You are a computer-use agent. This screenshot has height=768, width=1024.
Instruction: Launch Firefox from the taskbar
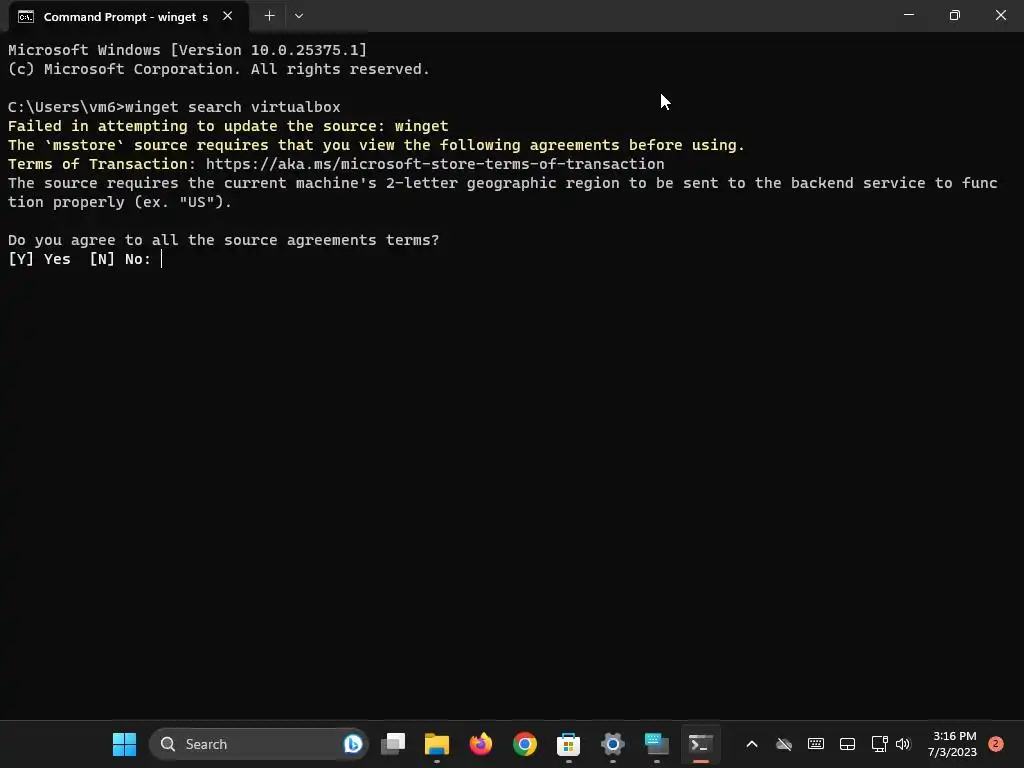coord(481,744)
